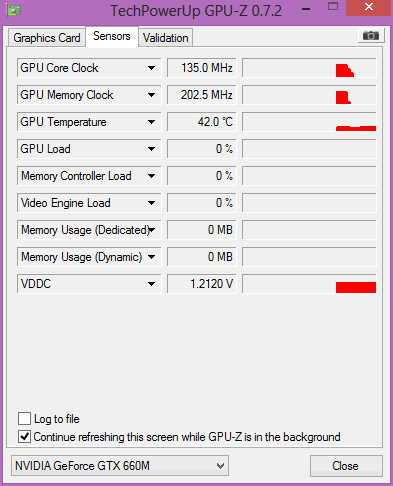Viewport: 393px width, 486px height.
Task: Minimize the GPU-Z window
Action: click(306, 9)
